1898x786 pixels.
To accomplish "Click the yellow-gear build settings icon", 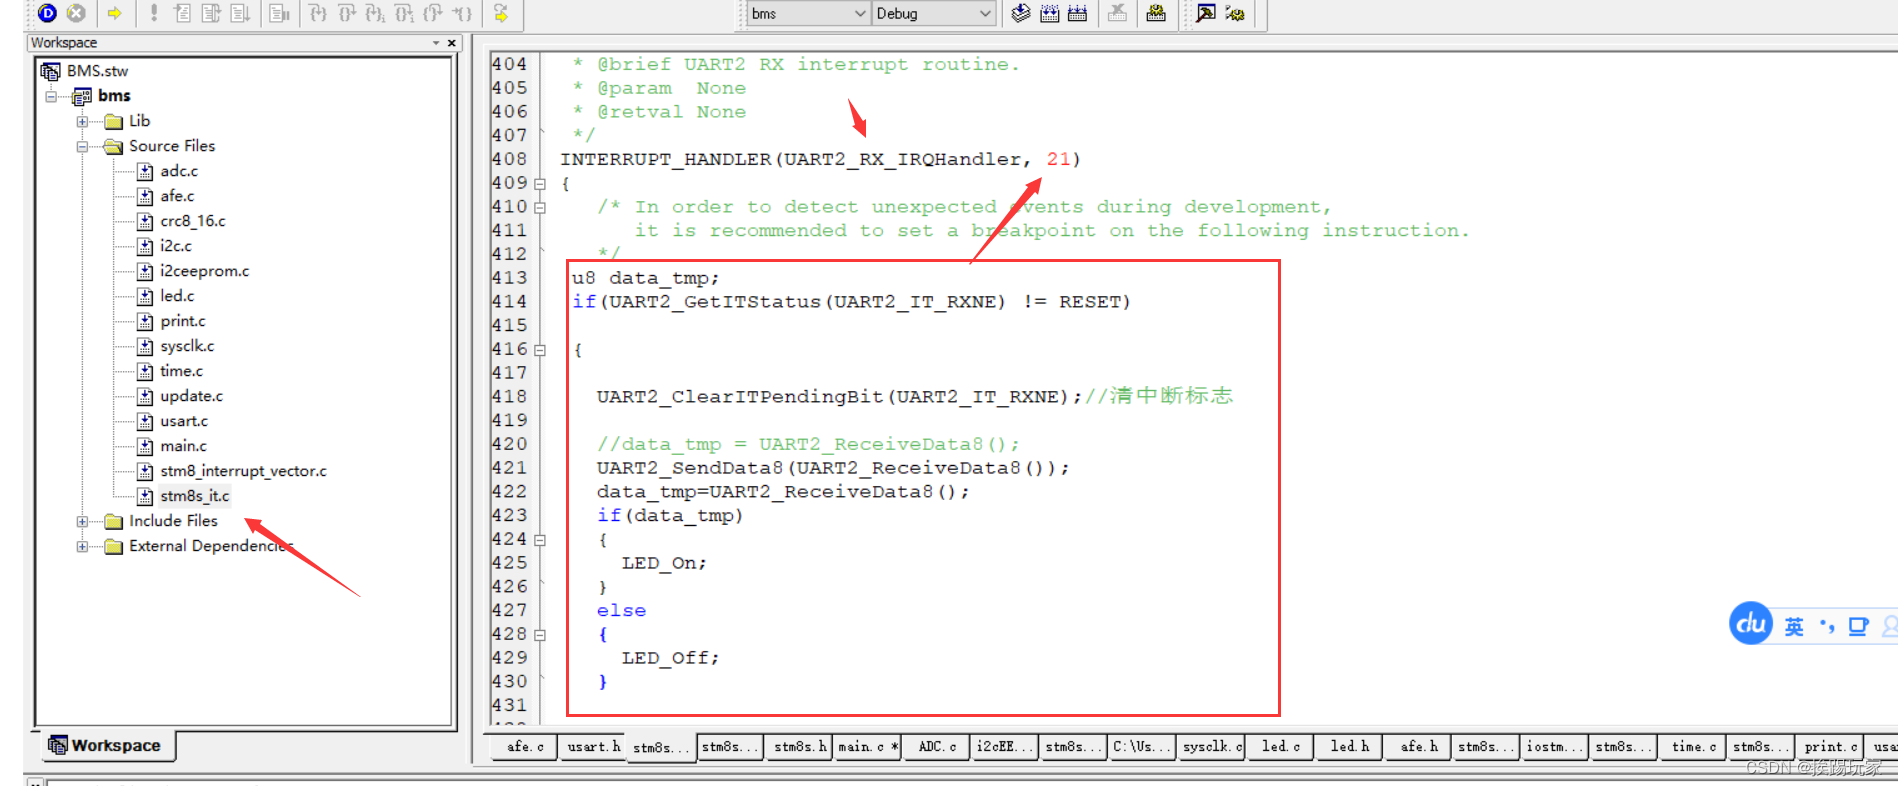I will click(1156, 13).
